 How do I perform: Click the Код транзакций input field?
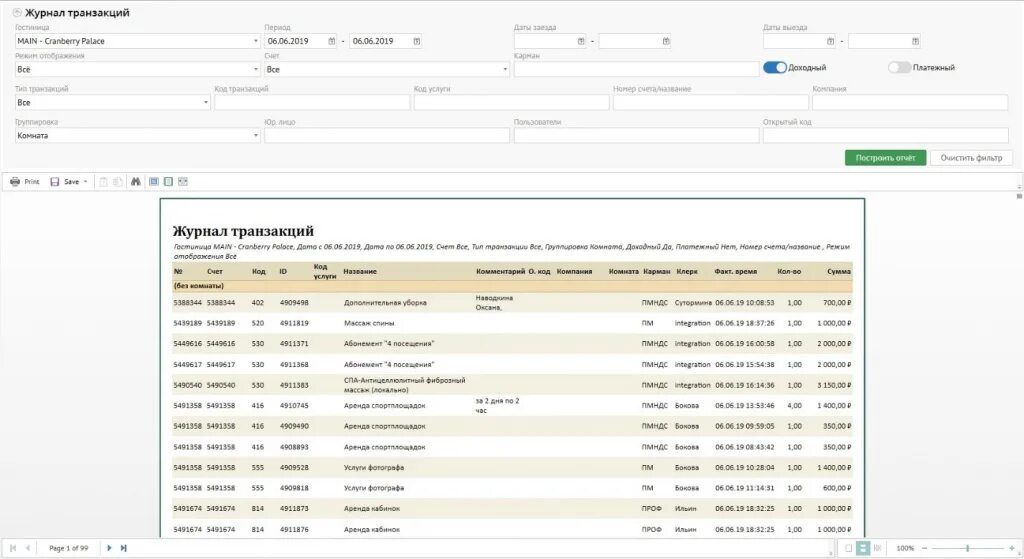point(312,103)
